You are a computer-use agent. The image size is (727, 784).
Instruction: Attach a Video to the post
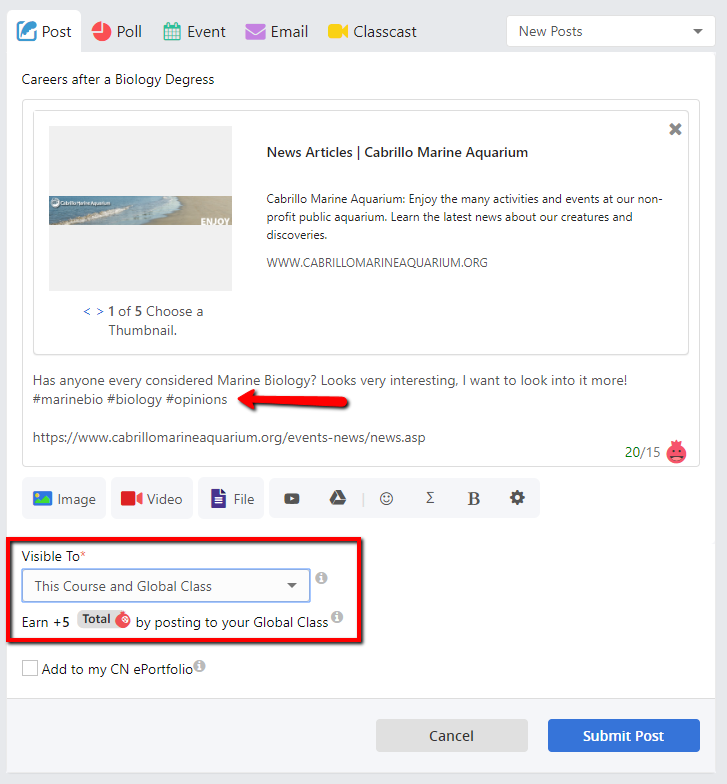tap(152, 498)
